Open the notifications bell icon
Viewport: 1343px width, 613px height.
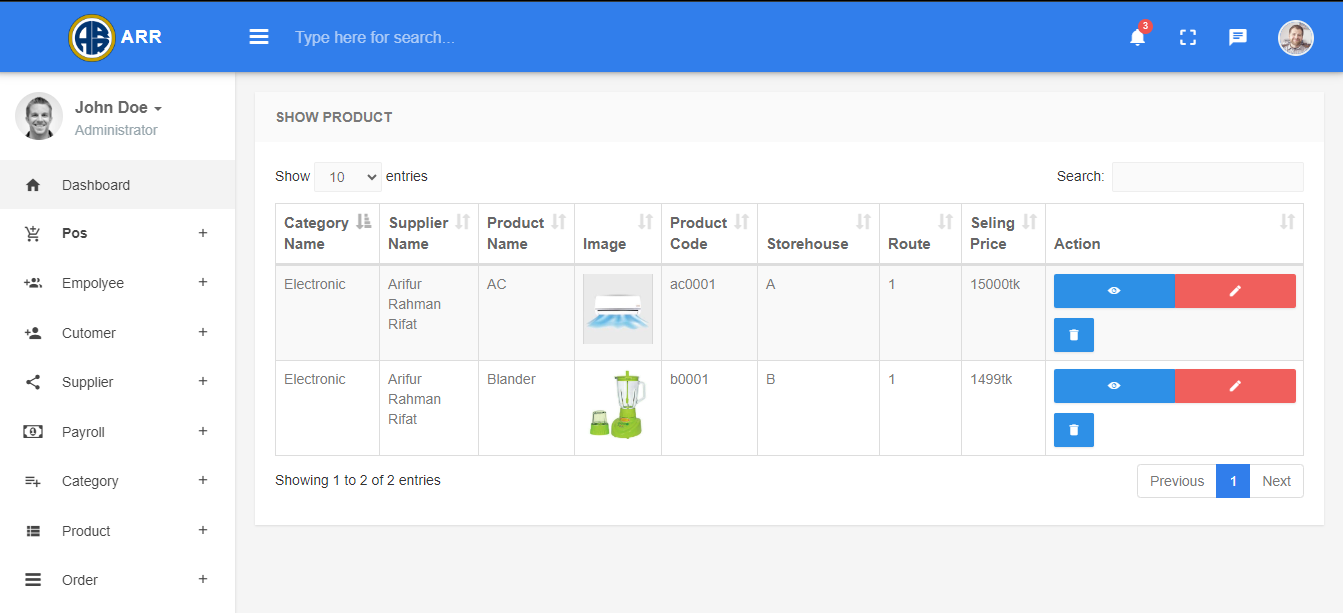pyautogui.click(x=1137, y=38)
